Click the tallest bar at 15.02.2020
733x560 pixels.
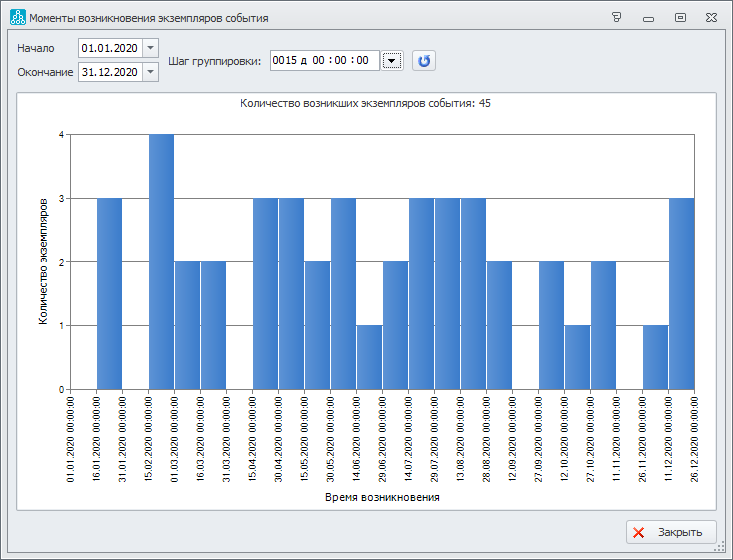point(162,262)
